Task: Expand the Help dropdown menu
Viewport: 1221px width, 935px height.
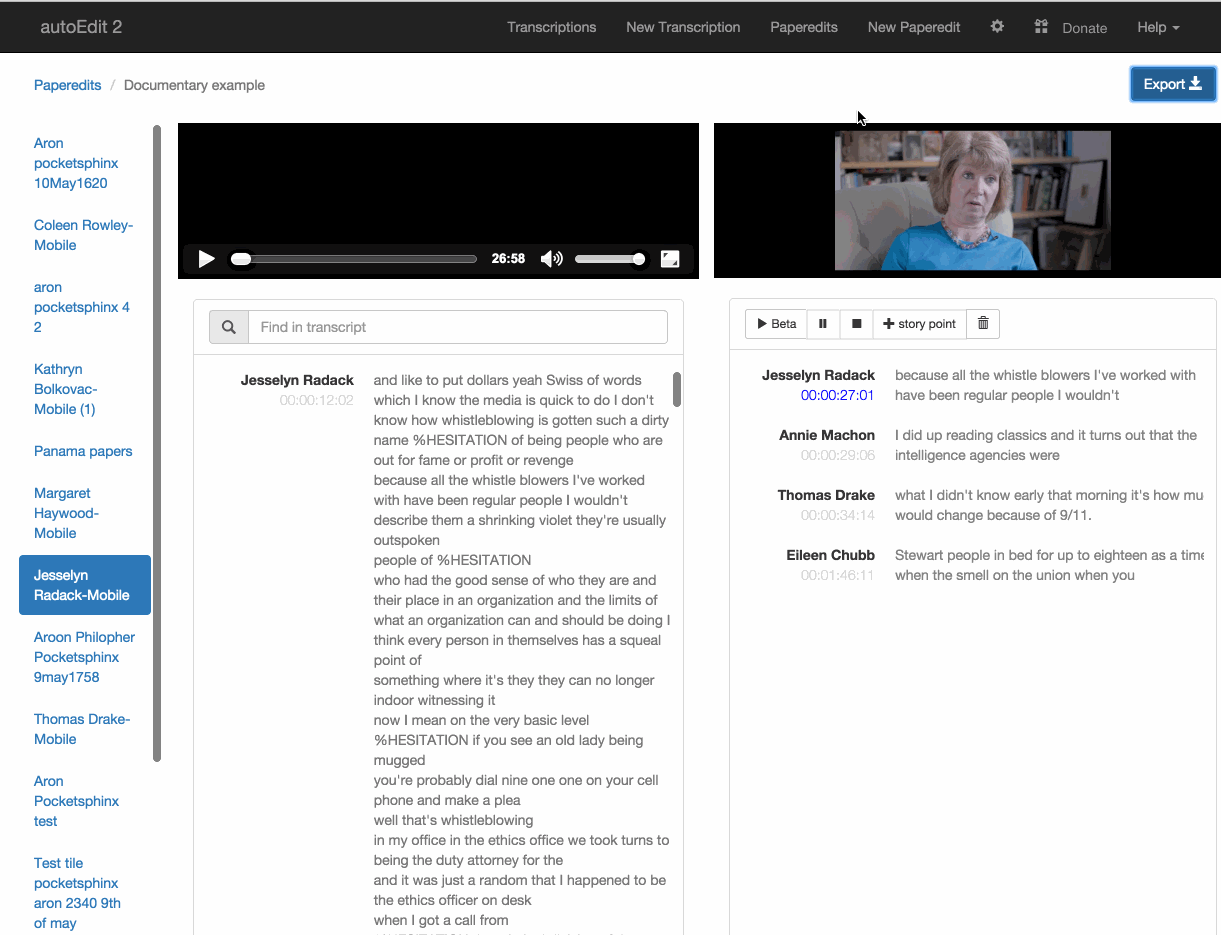Action: click(x=1158, y=27)
